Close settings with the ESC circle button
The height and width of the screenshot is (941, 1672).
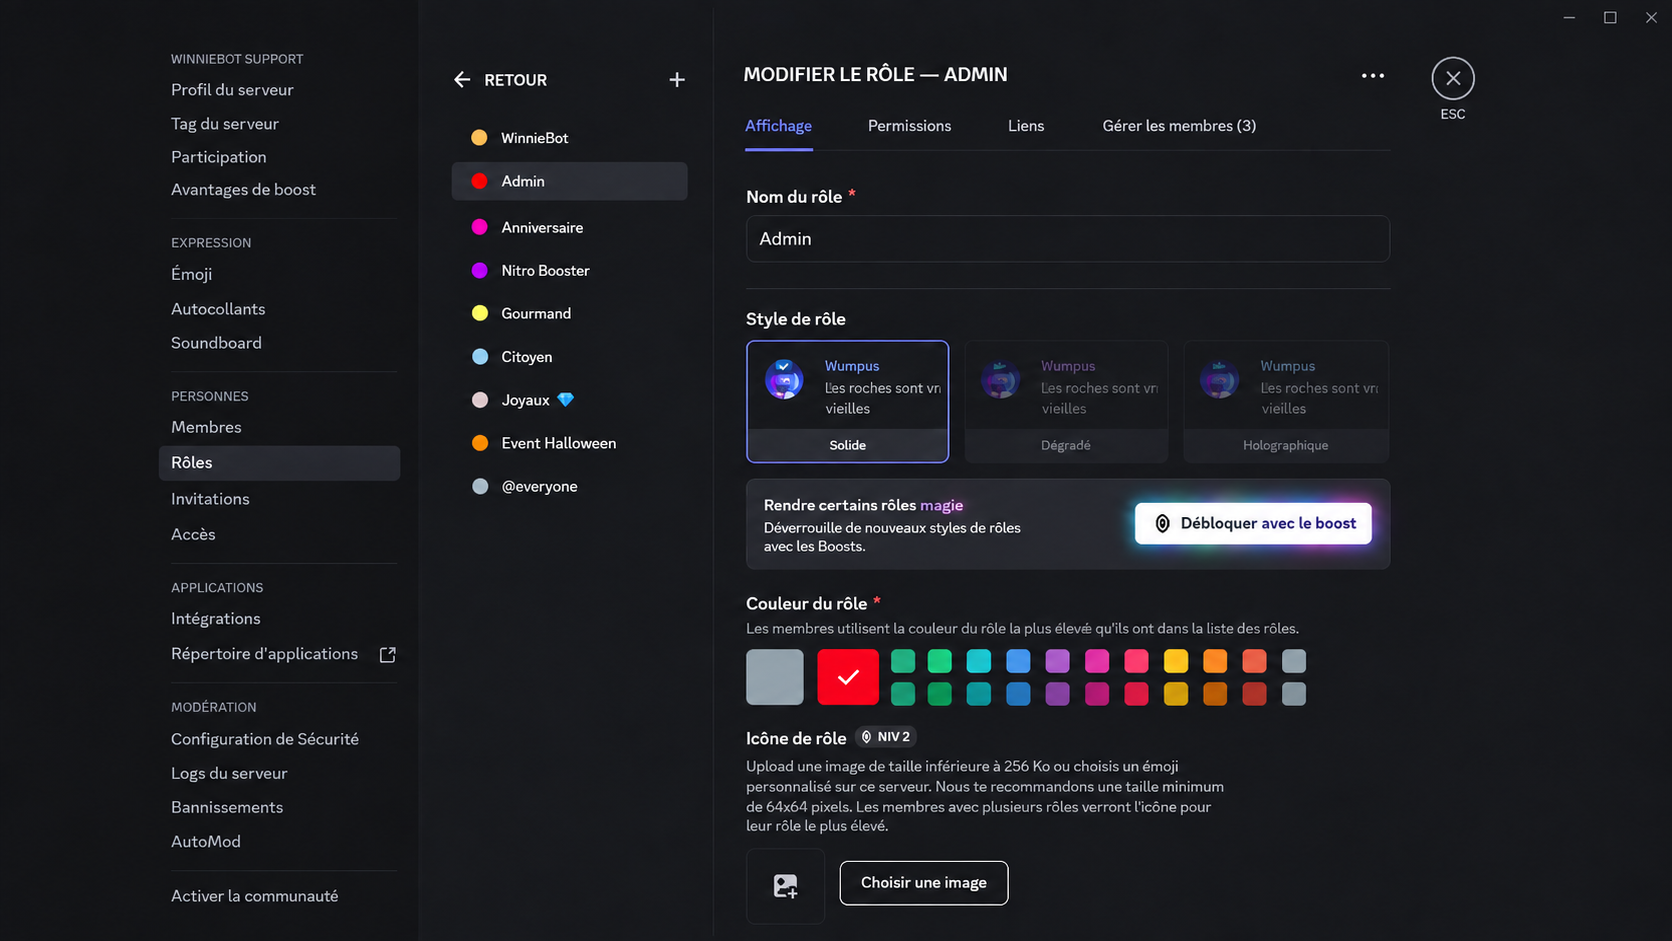[1453, 78]
